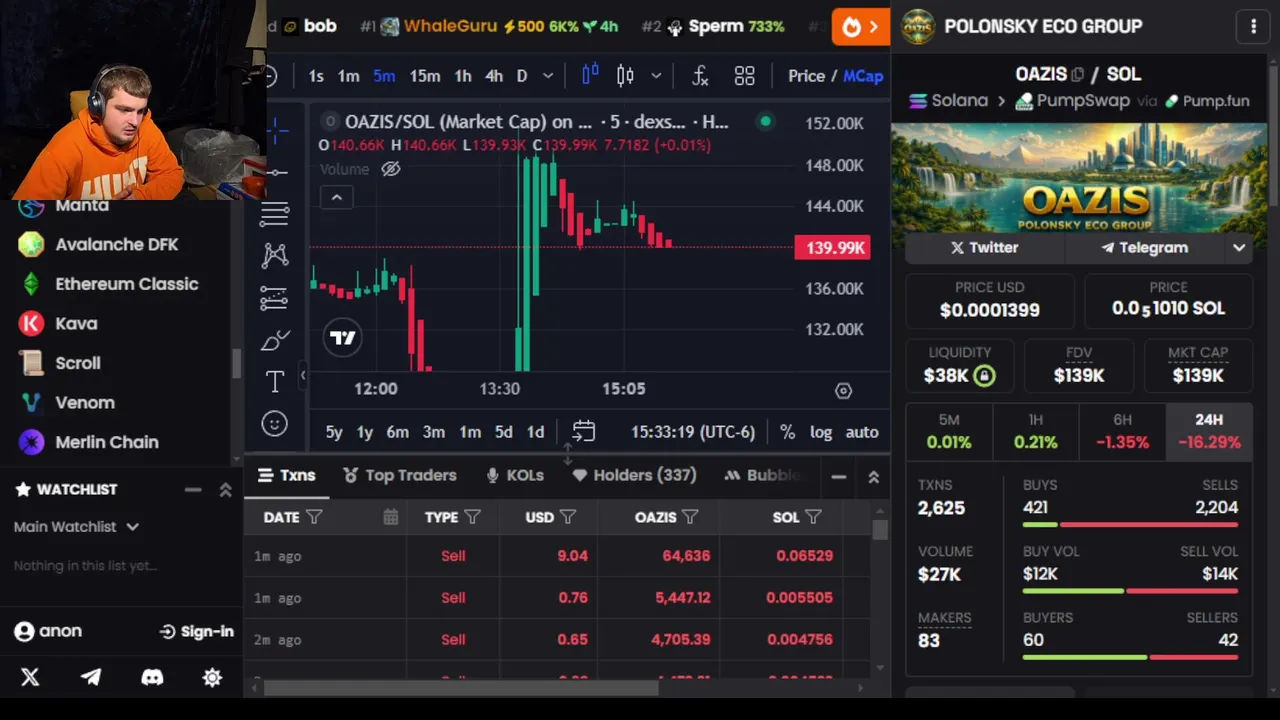This screenshot has height=720, width=1280.
Task: Select the Text annotation tool
Action: click(274, 381)
